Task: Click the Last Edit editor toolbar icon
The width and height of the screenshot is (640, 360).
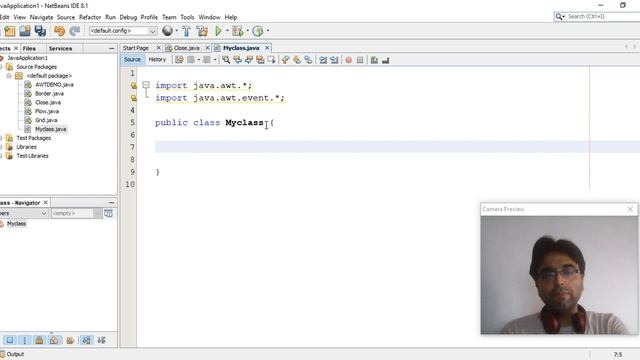Action: point(179,60)
